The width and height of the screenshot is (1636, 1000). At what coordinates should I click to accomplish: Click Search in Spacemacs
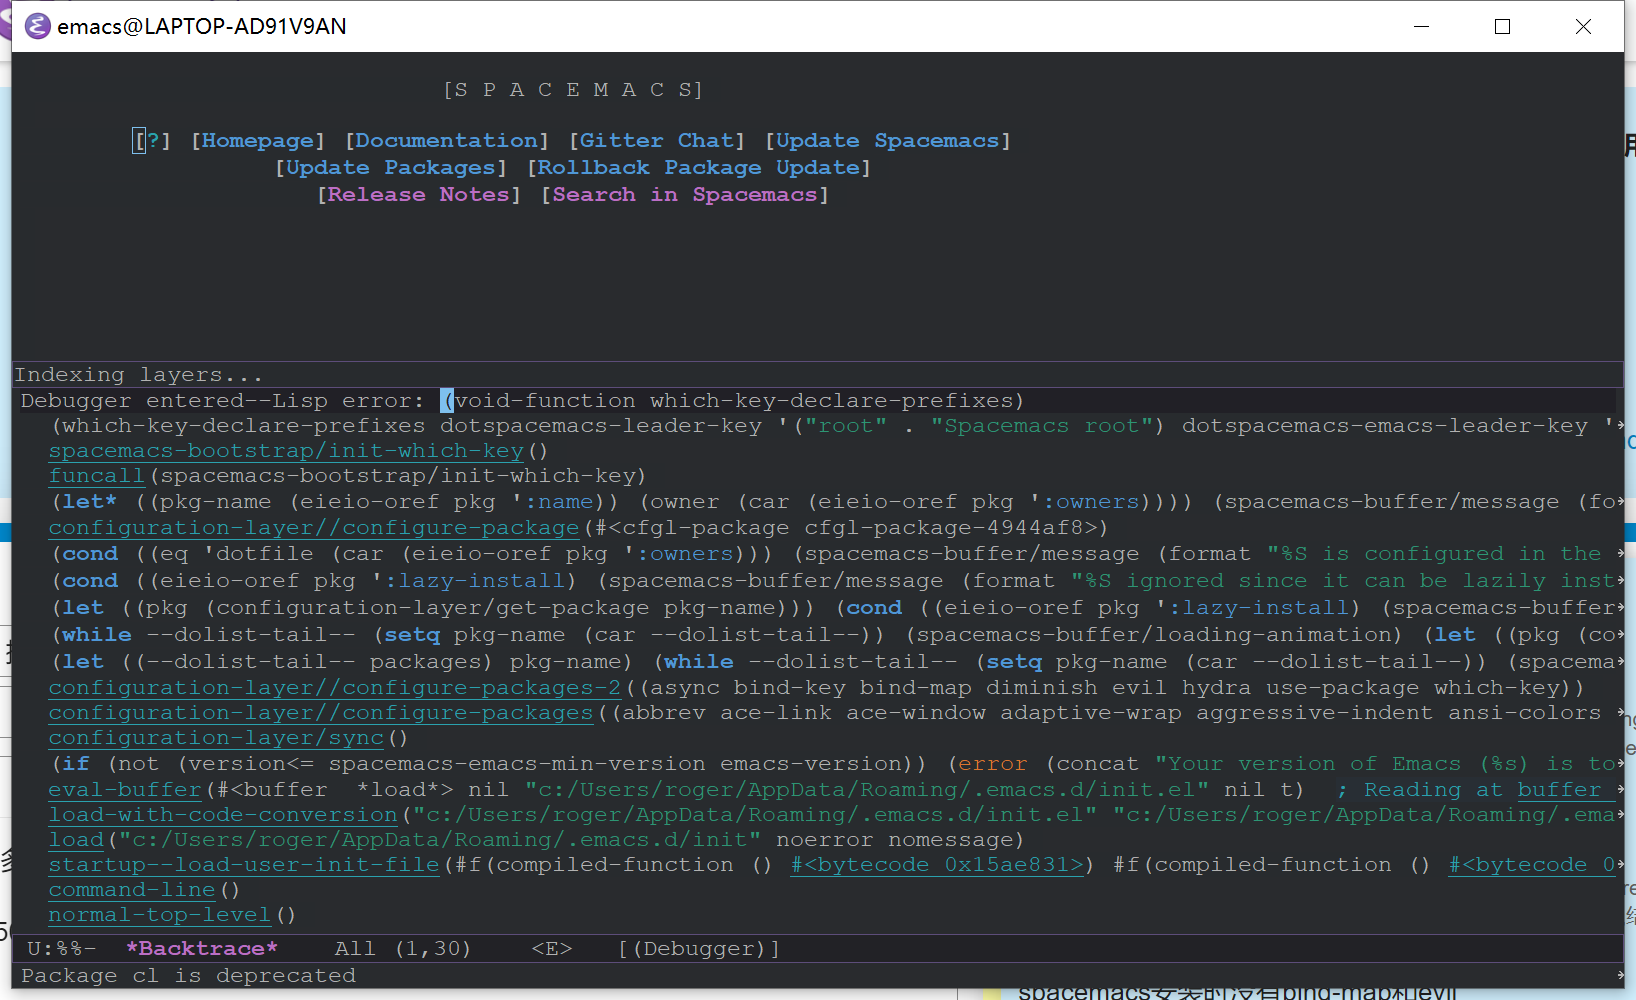point(684,194)
